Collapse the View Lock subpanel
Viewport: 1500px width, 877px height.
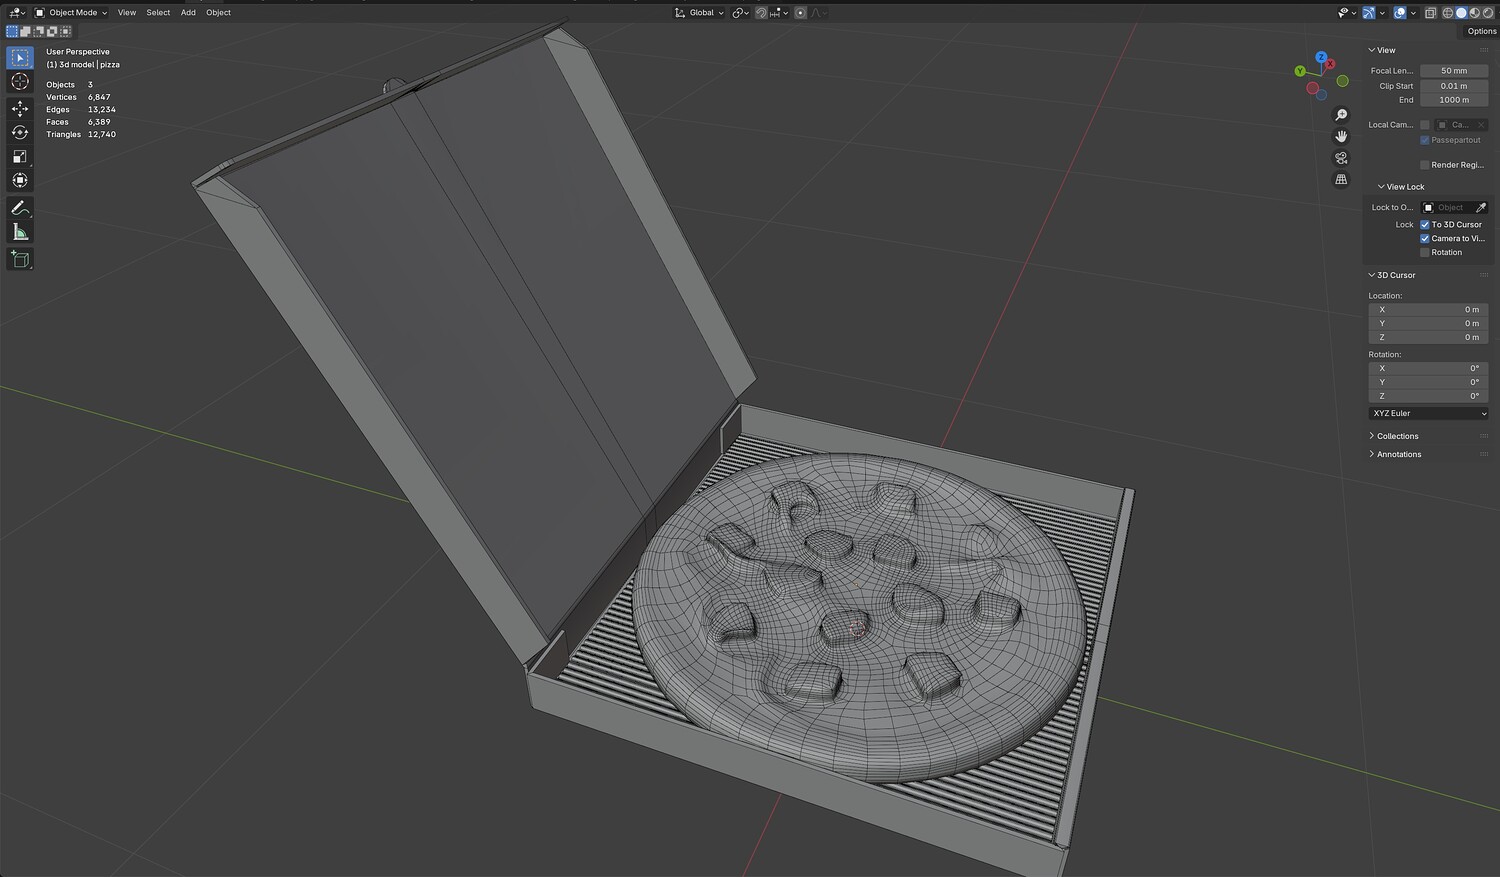[x=1401, y=187]
